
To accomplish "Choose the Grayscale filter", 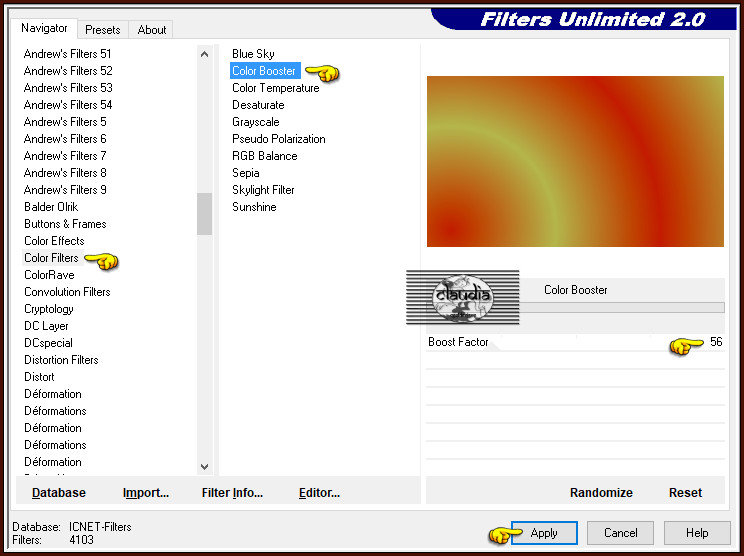I will point(255,122).
